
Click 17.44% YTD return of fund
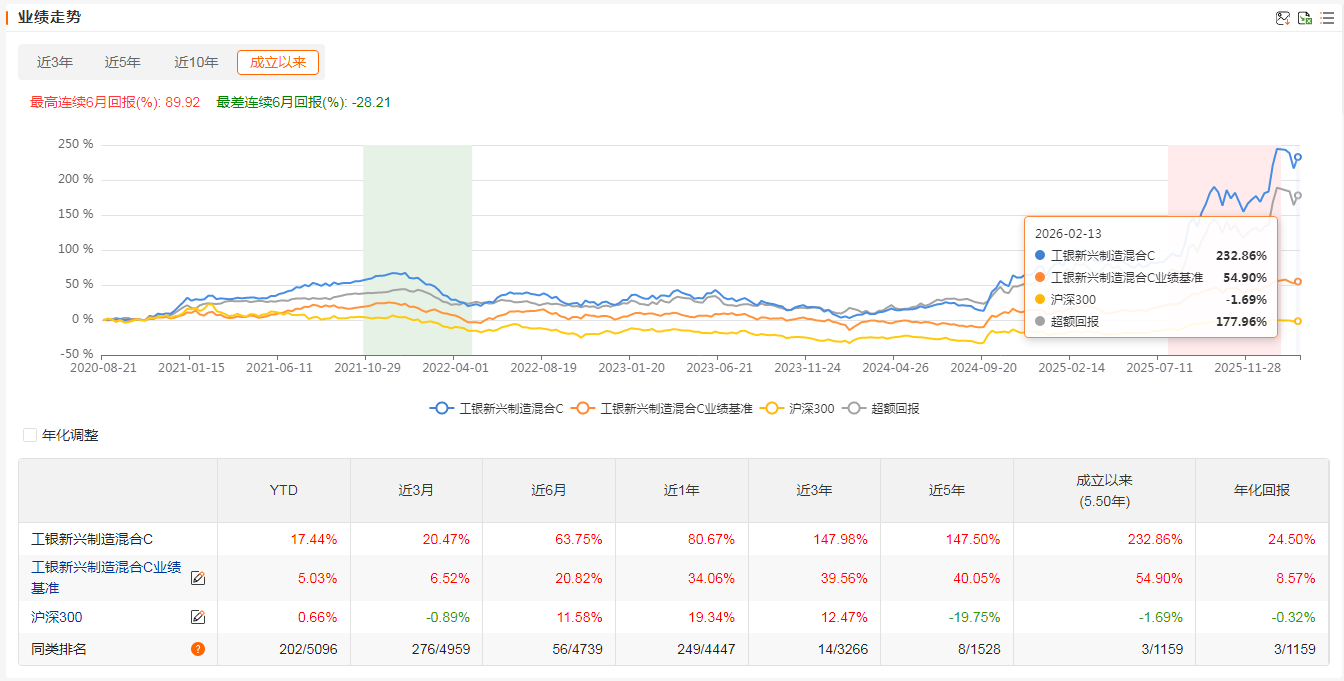coord(314,539)
